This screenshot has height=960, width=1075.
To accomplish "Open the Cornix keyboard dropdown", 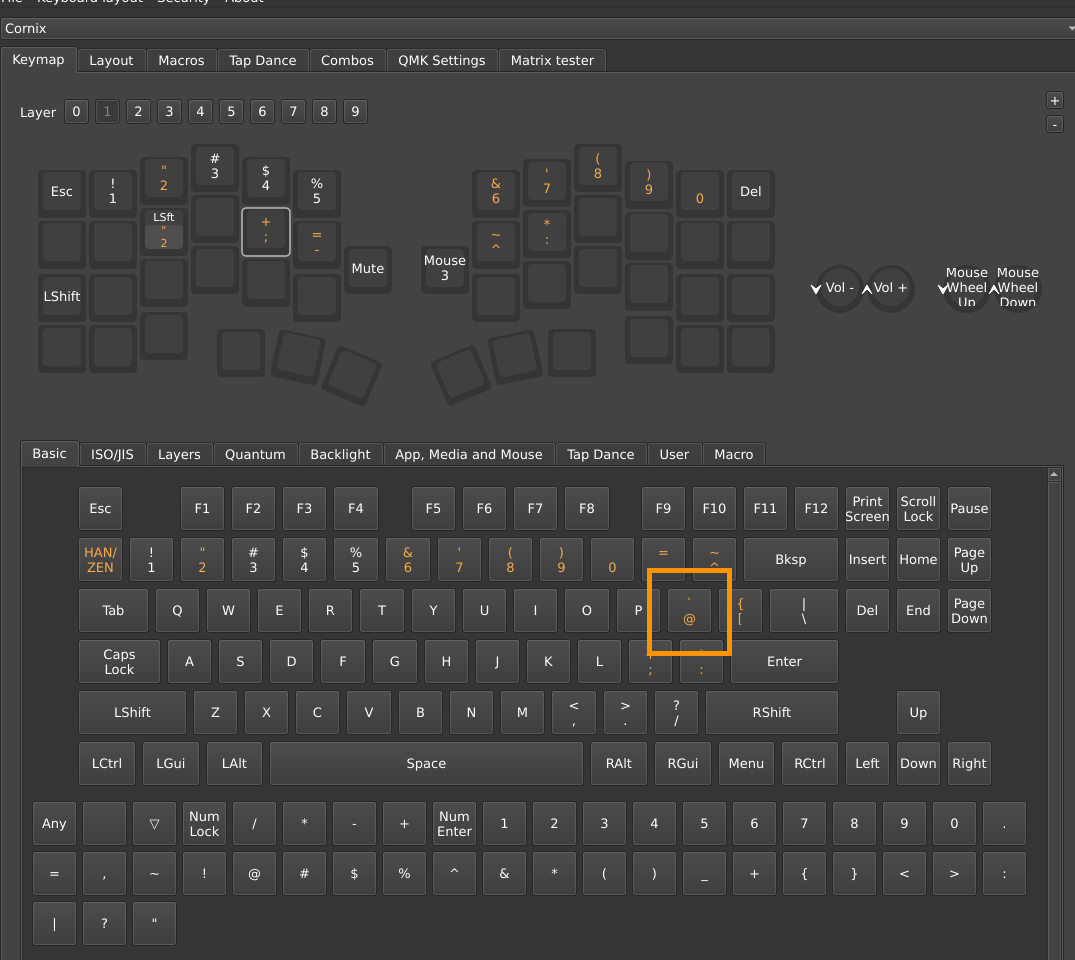I will (537, 29).
